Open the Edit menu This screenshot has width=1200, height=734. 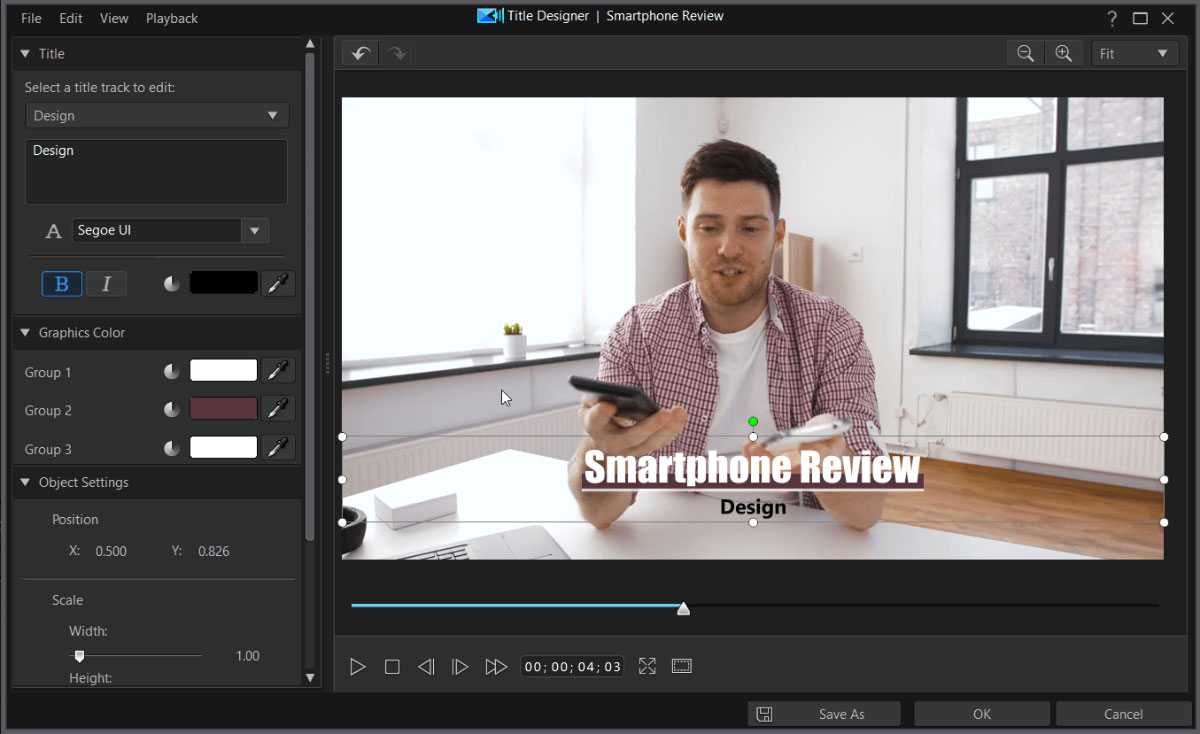(x=71, y=18)
